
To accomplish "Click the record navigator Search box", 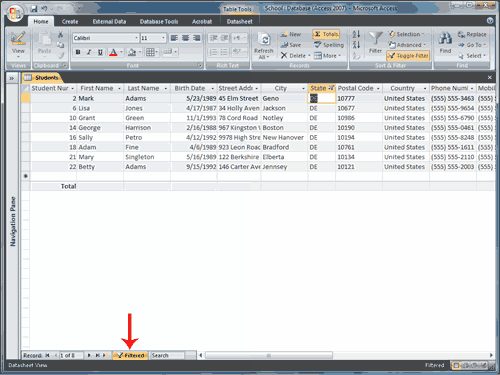I will [x=167, y=355].
